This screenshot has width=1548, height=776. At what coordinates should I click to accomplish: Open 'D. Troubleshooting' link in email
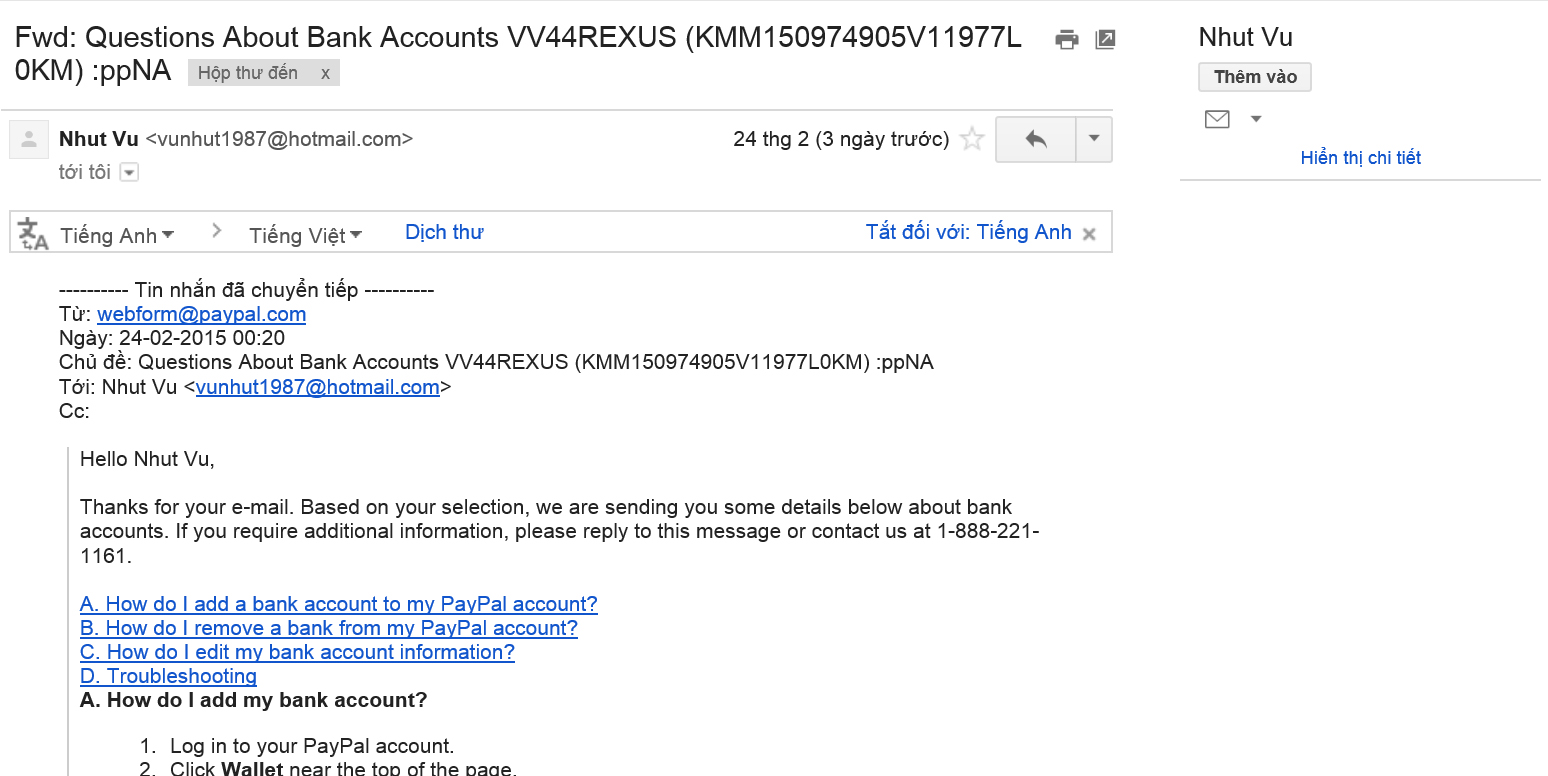pyautogui.click(x=168, y=676)
